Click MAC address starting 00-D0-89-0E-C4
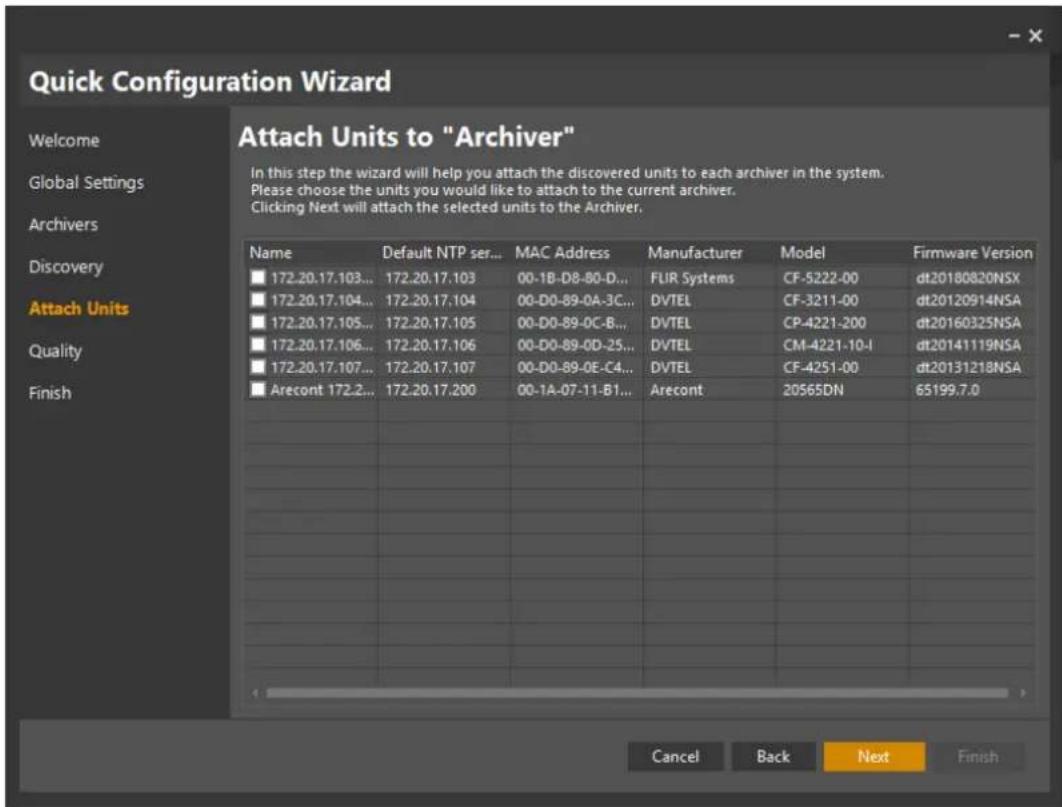This screenshot has width=1062, height=807. [x=575, y=368]
